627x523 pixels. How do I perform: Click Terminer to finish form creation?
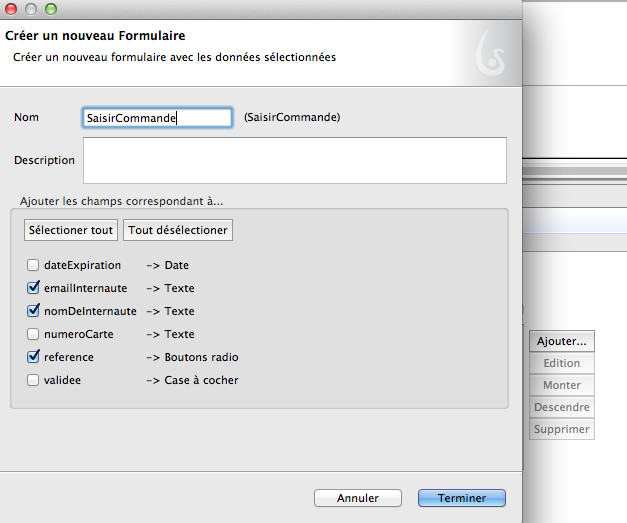tap(461, 498)
